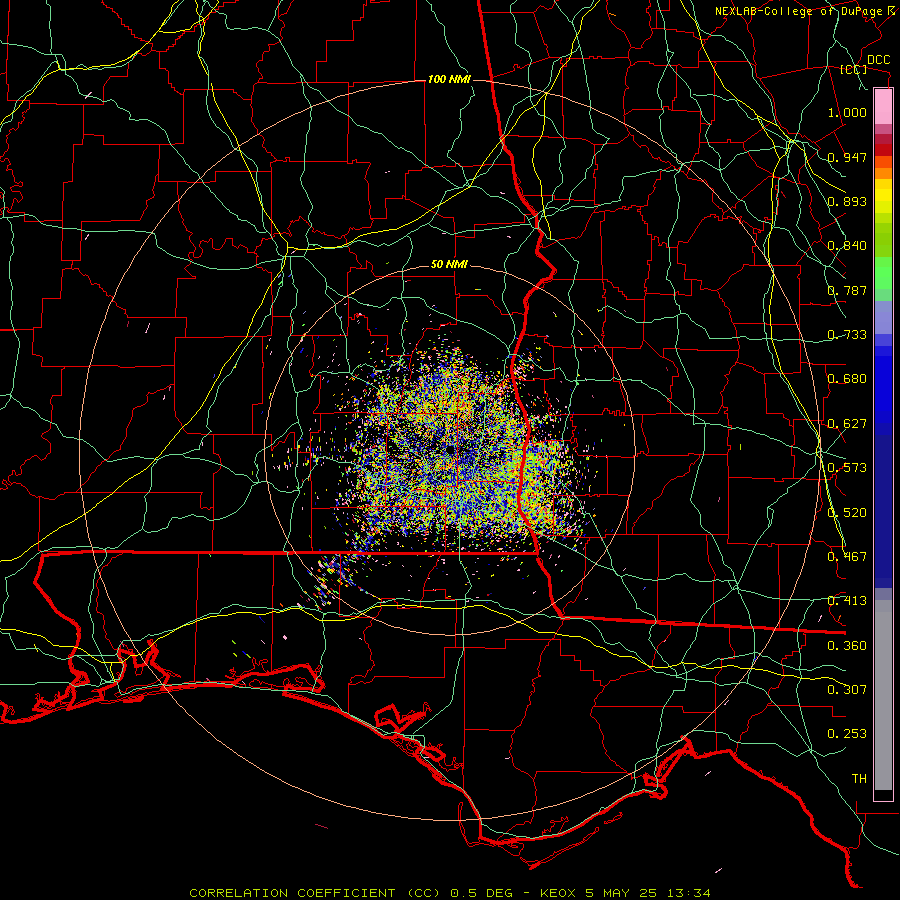Click the 0.680 color scale value
The height and width of the screenshot is (900, 900).
[847, 379]
